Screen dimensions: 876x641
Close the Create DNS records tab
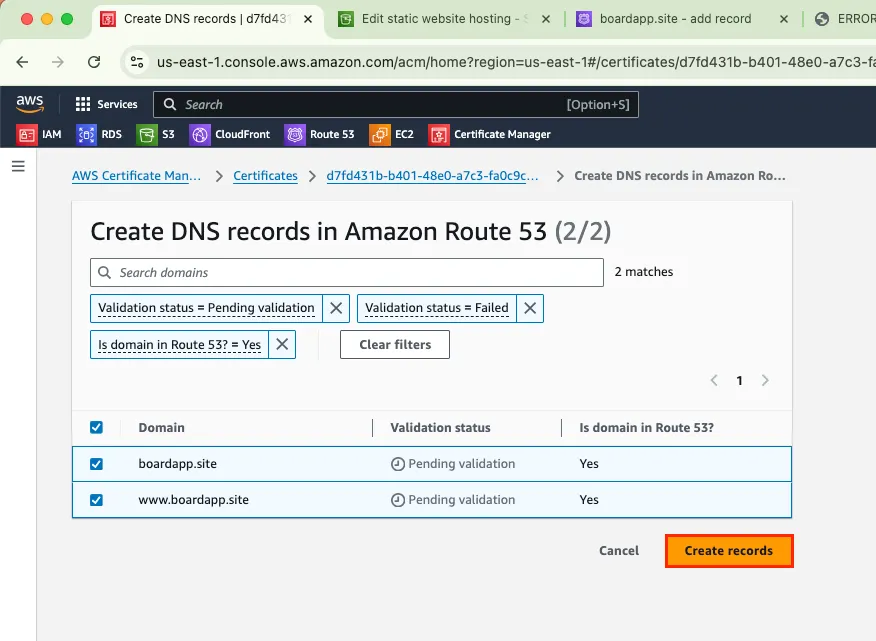[308, 19]
